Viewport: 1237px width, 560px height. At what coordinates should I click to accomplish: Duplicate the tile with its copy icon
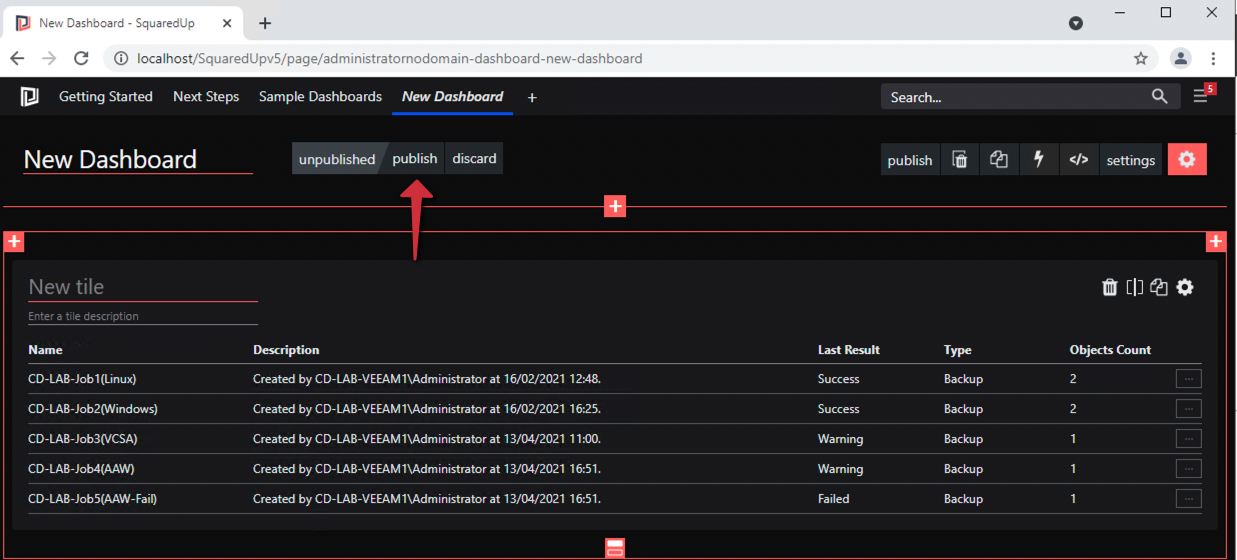click(1159, 287)
